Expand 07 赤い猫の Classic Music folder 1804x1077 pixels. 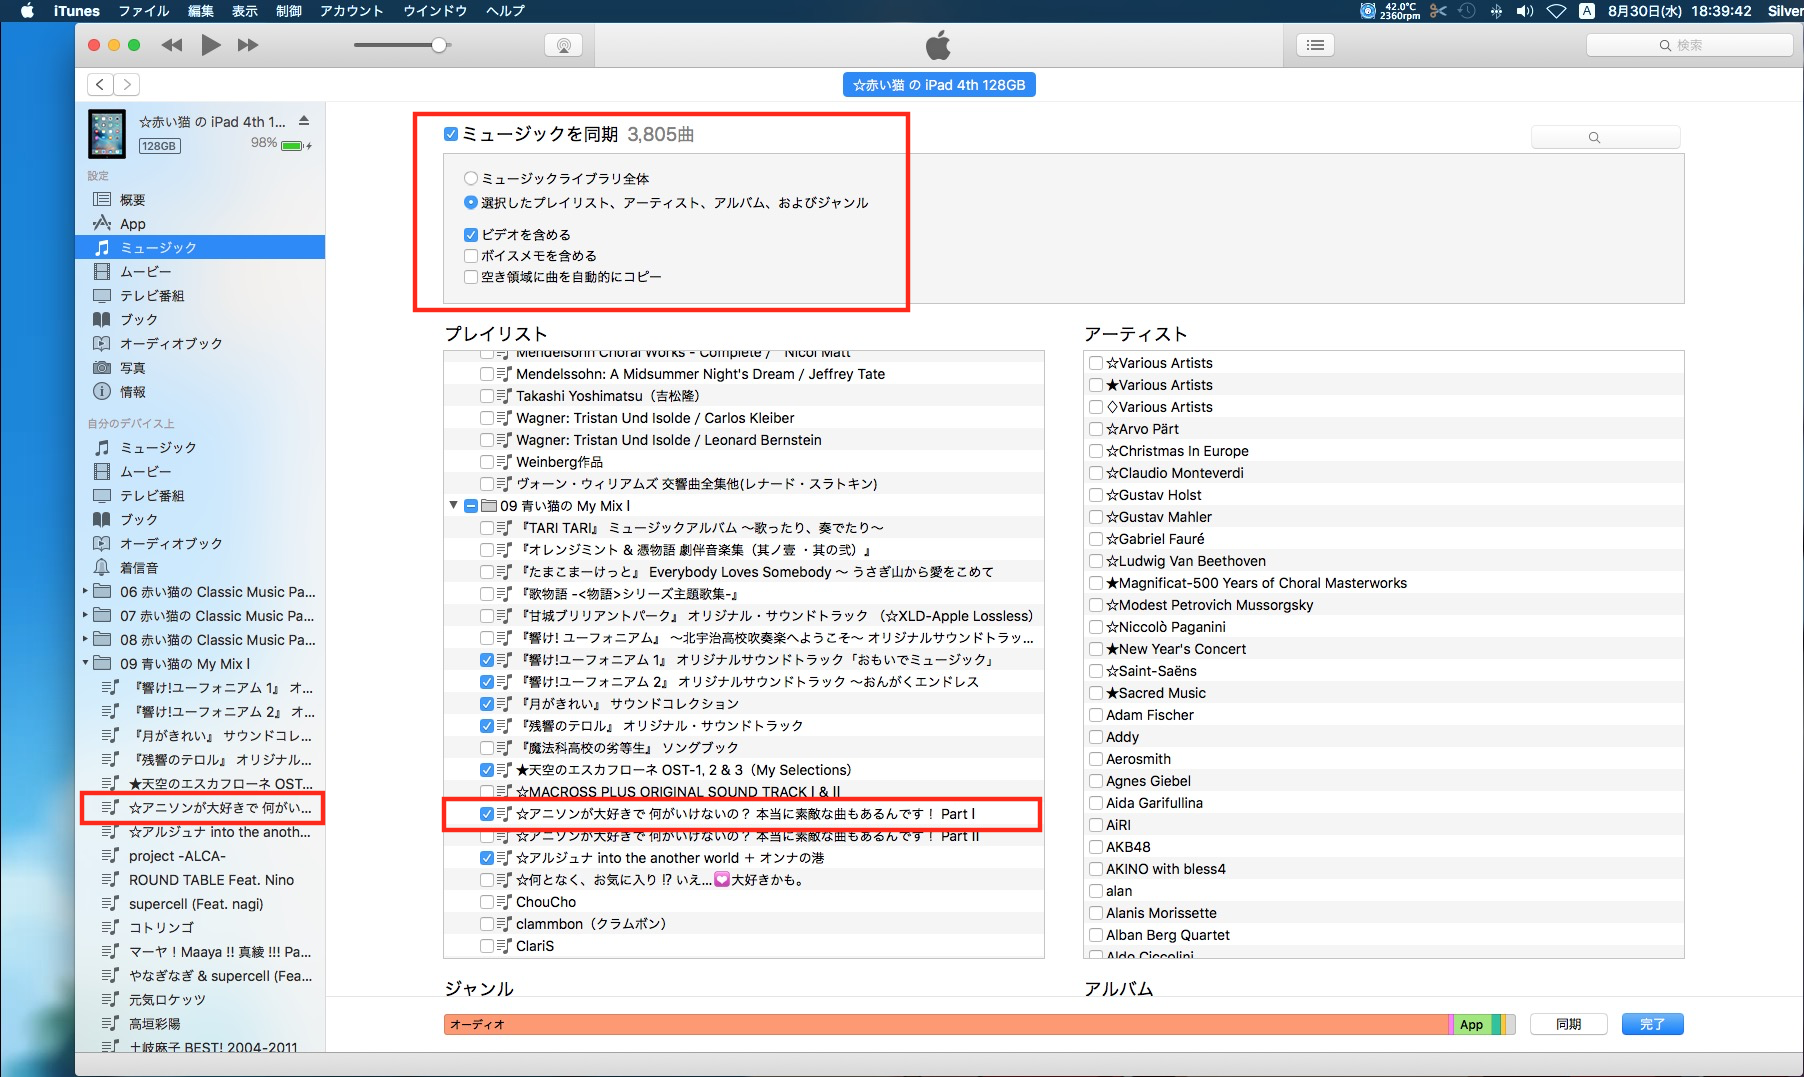[x=85, y=616]
